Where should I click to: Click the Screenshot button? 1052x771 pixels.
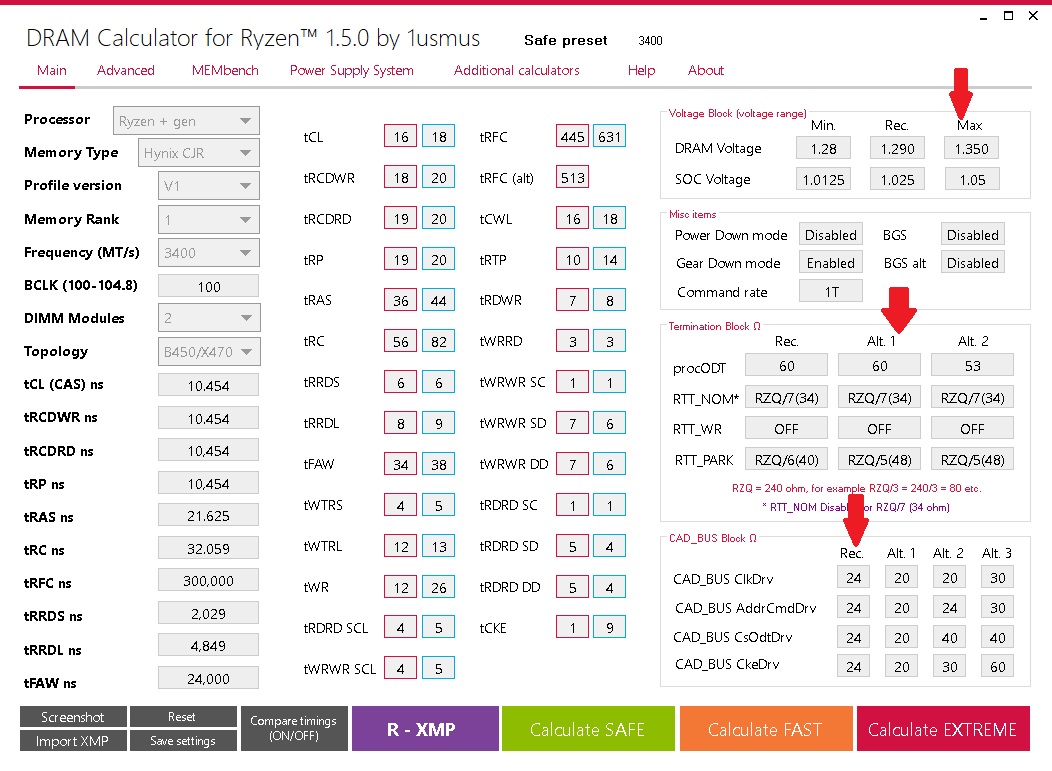coord(73,717)
